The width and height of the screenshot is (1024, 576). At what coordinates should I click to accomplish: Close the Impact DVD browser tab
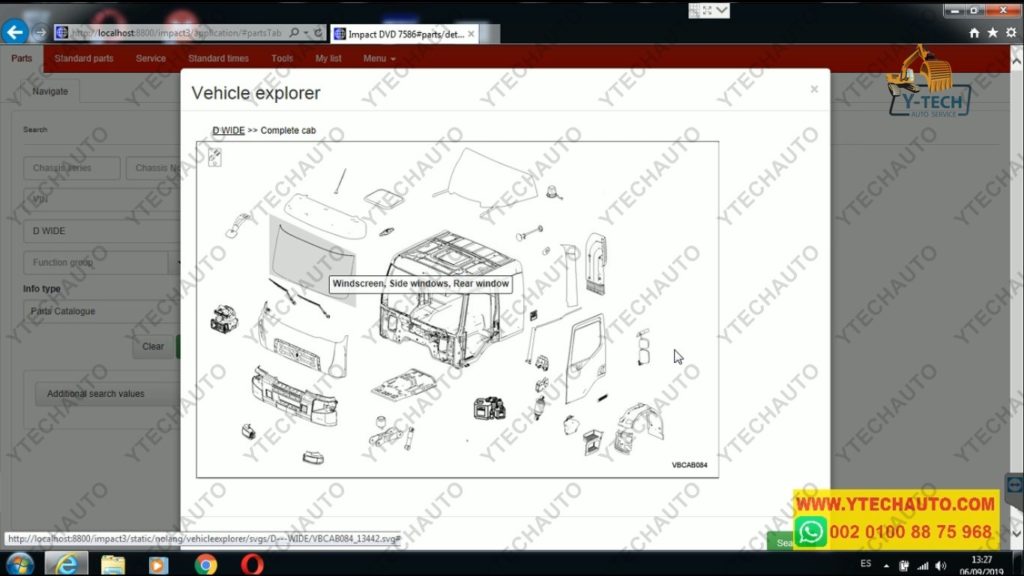tap(471, 34)
